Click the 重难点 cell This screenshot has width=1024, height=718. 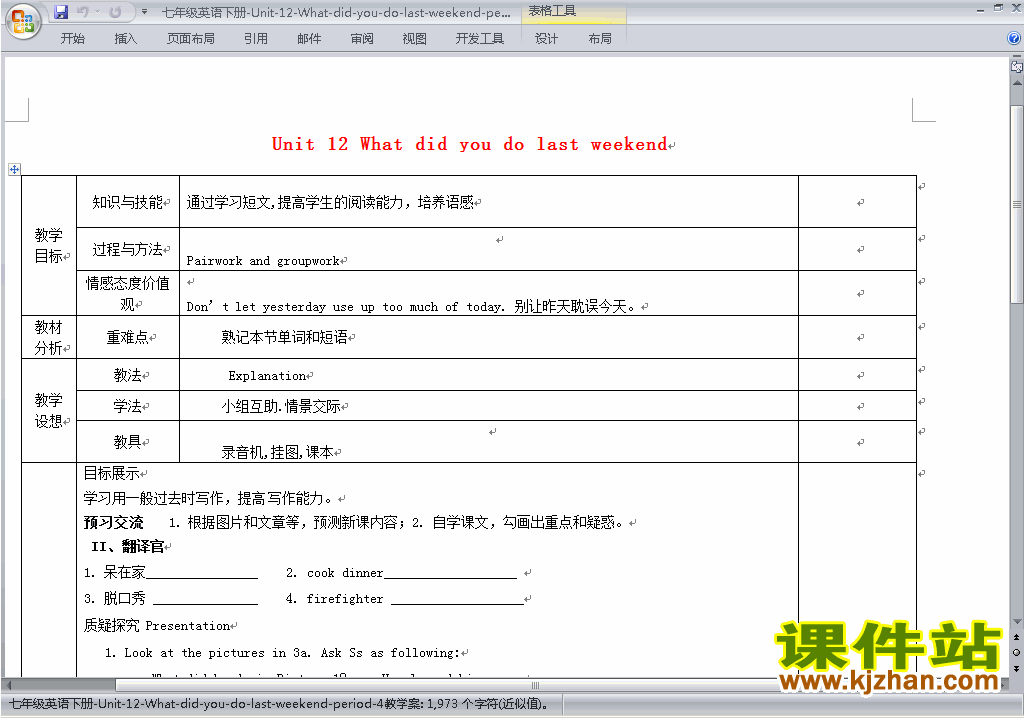(128, 337)
